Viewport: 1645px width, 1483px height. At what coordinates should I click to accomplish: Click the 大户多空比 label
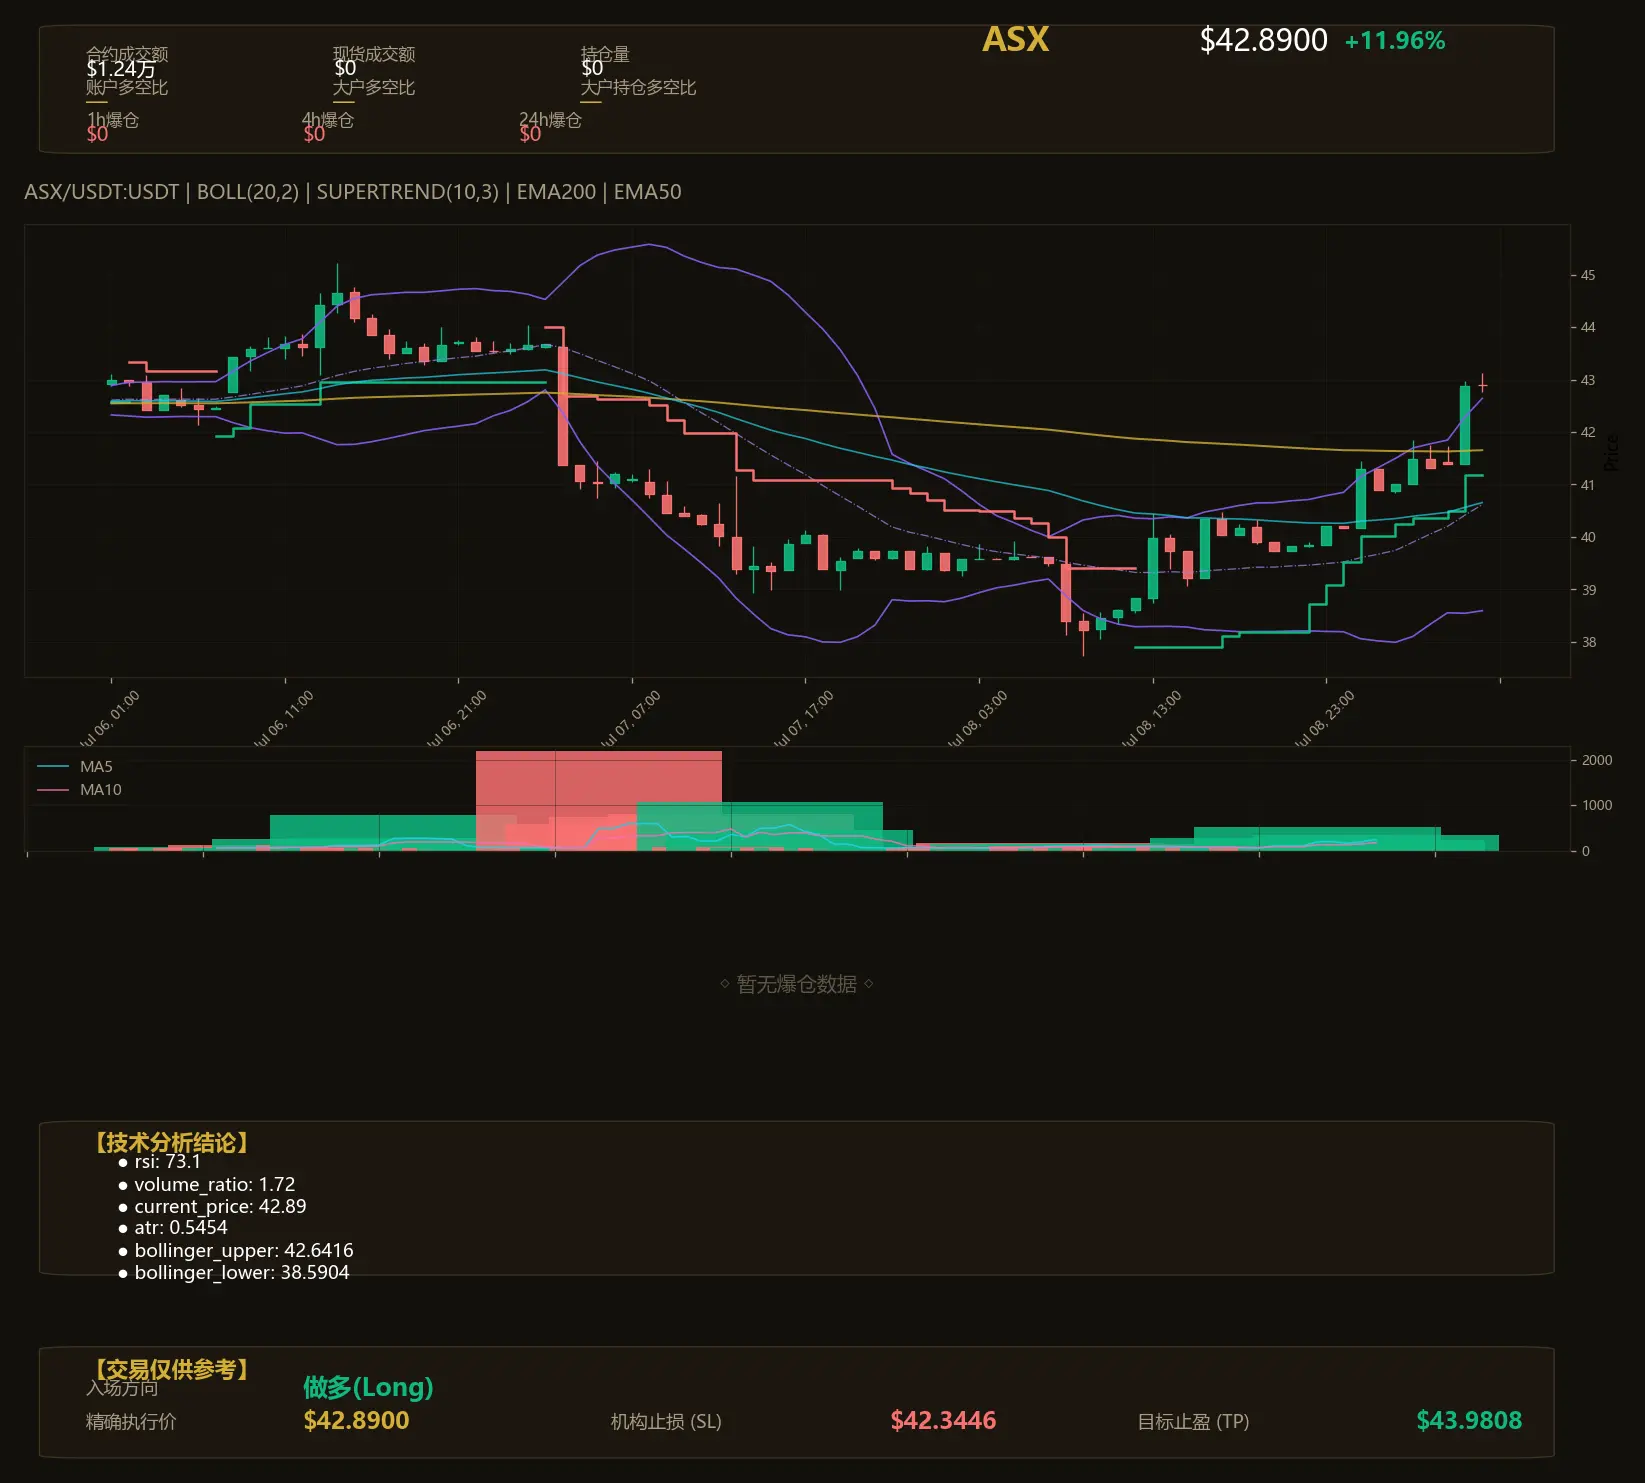point(374,88)
